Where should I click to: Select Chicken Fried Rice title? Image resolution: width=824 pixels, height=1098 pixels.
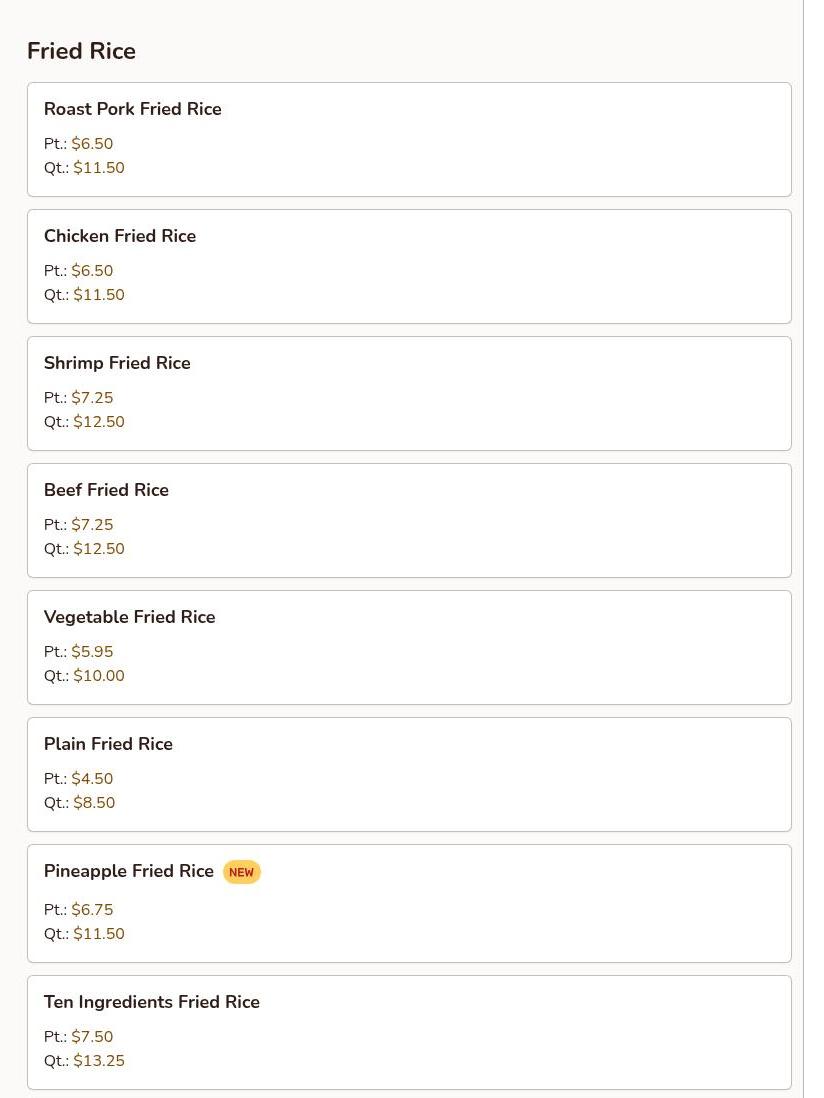point(120,236)
